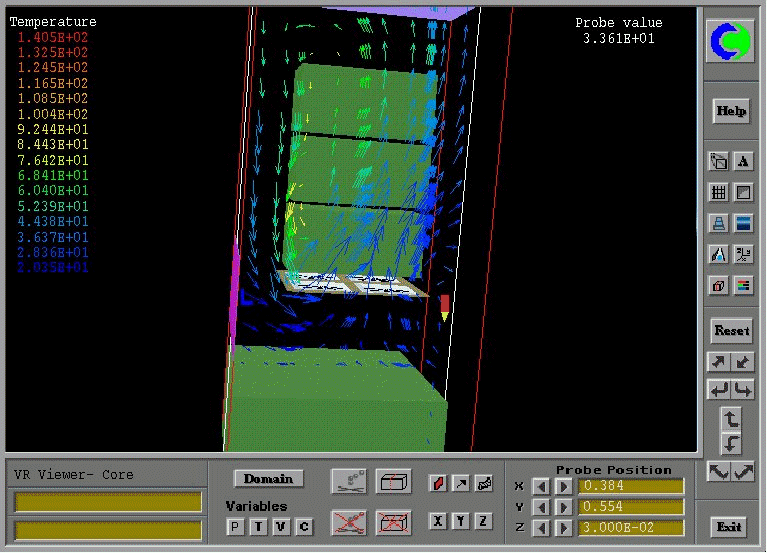Viewport: 767px width, 553px height.
Task: Click the red contour plane icon
Action: click(x=438, y=483)
